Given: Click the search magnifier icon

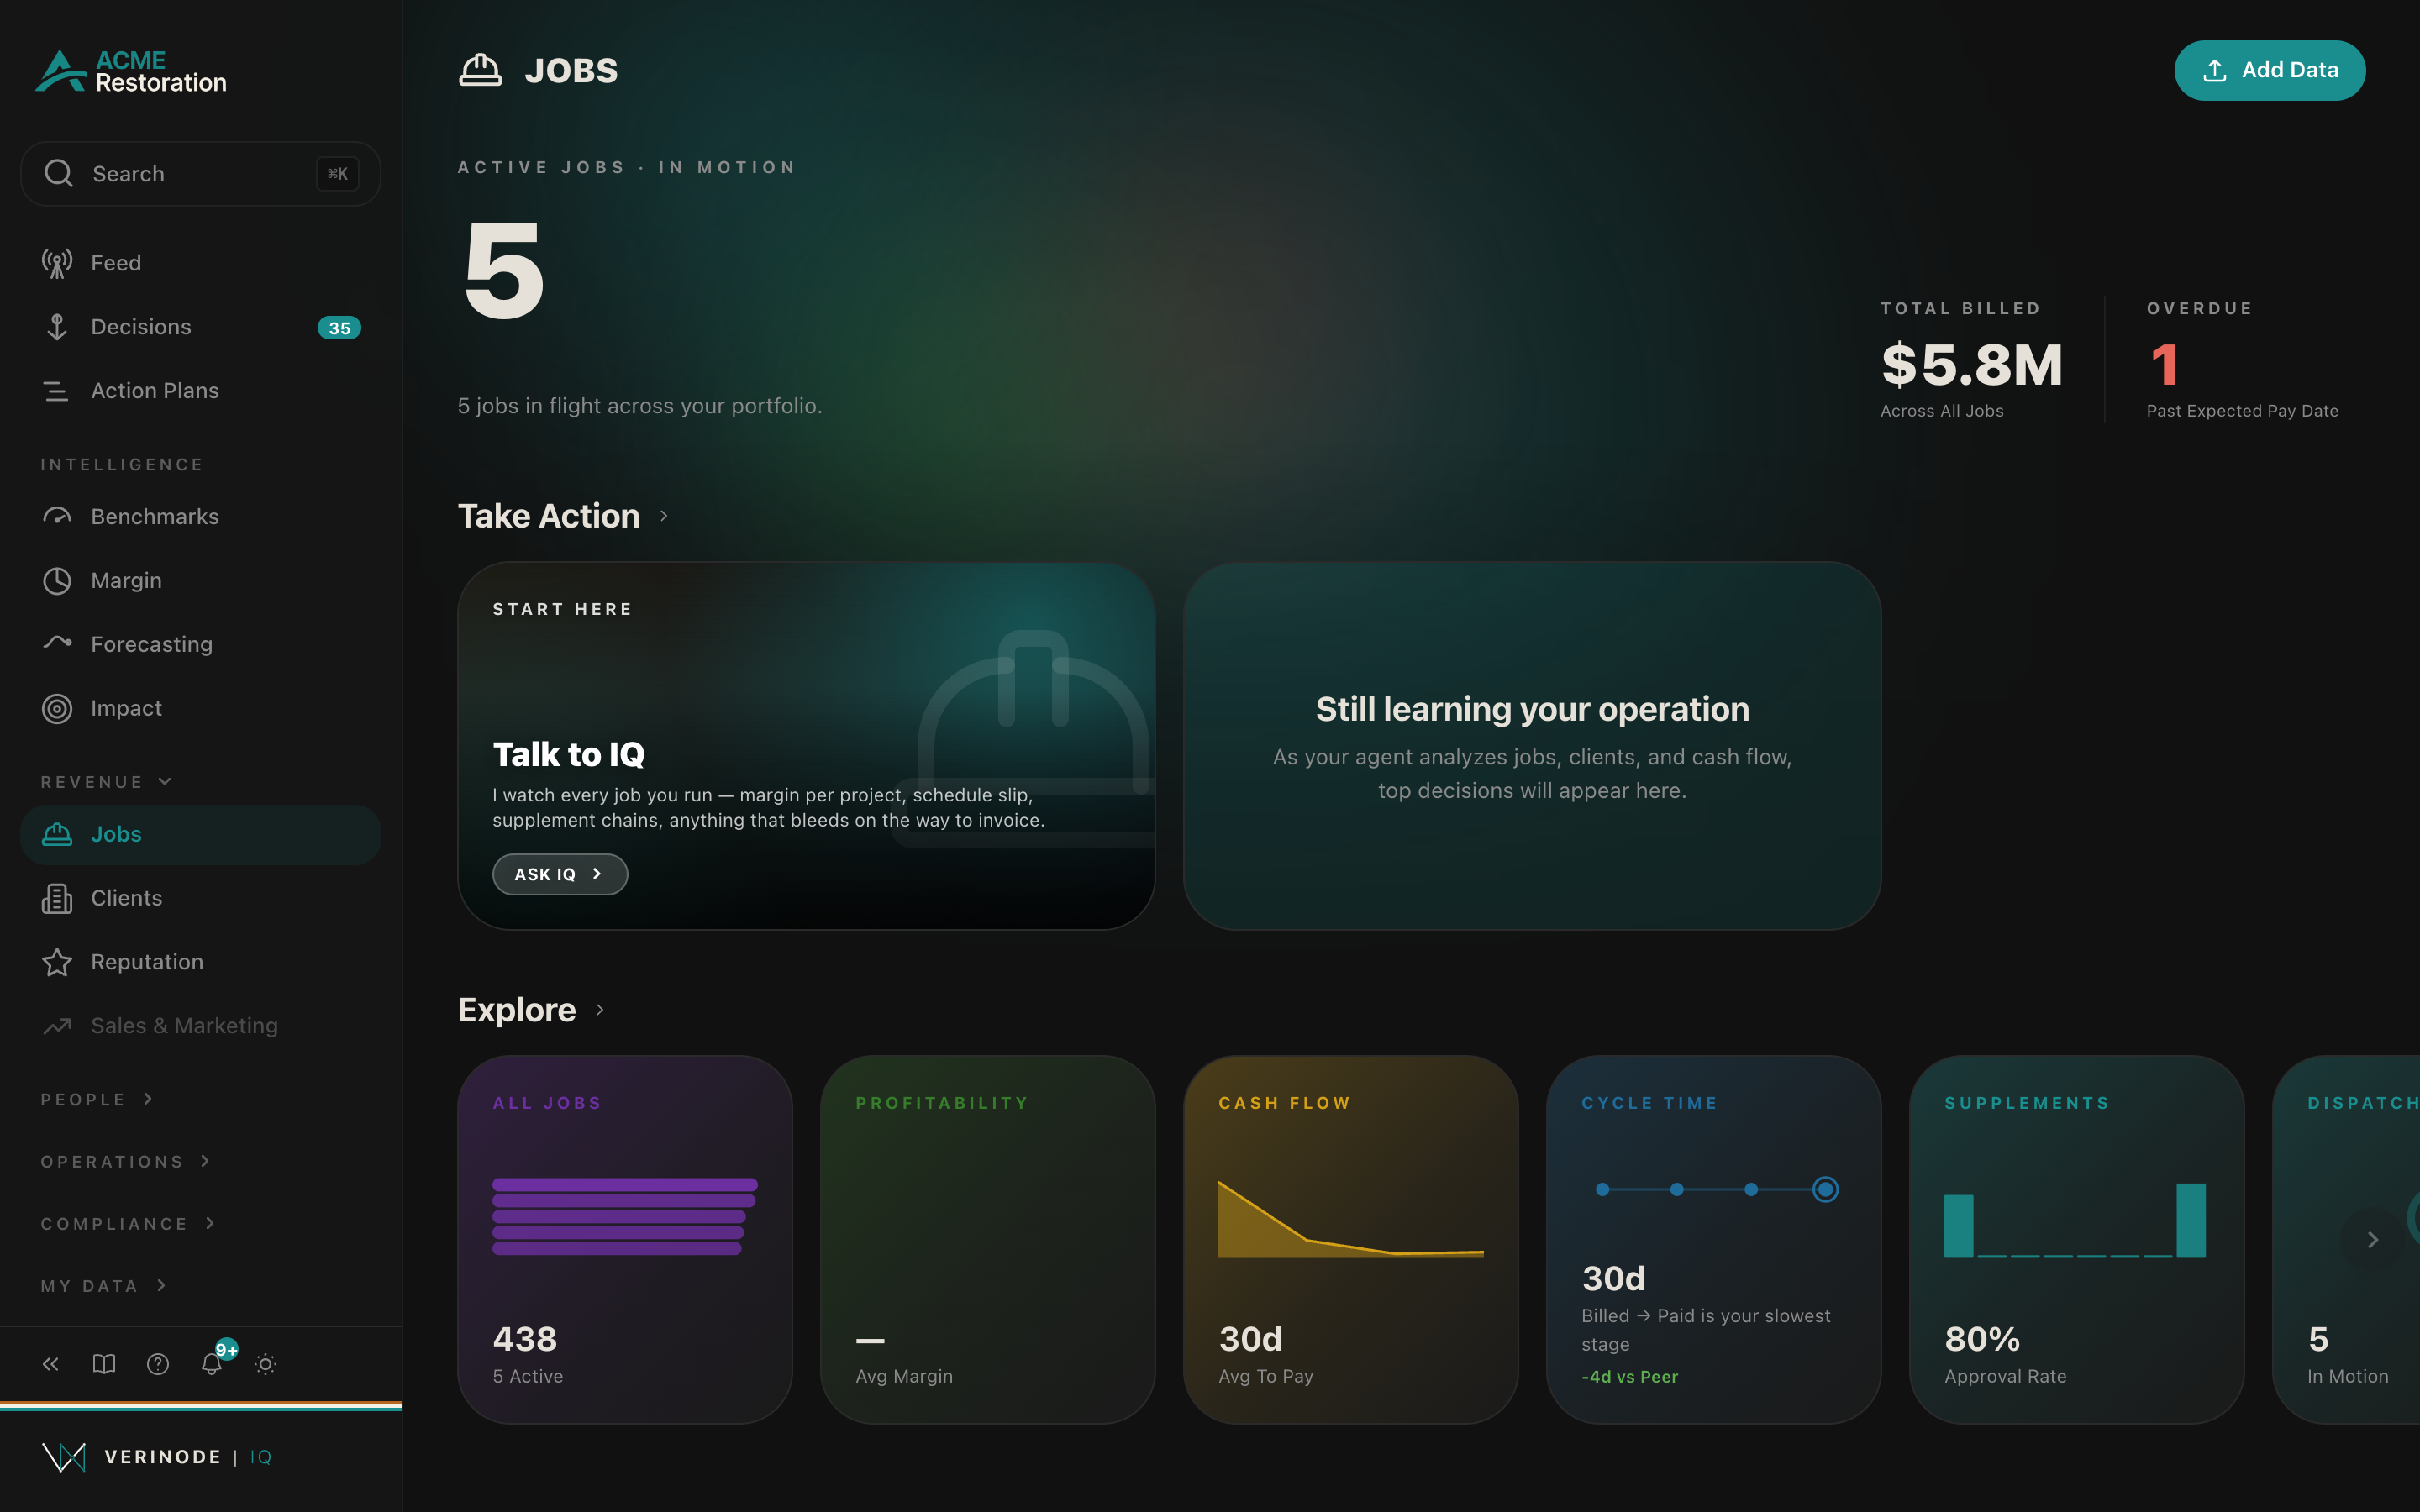Looking at the screenshot, I should [59, 174].
